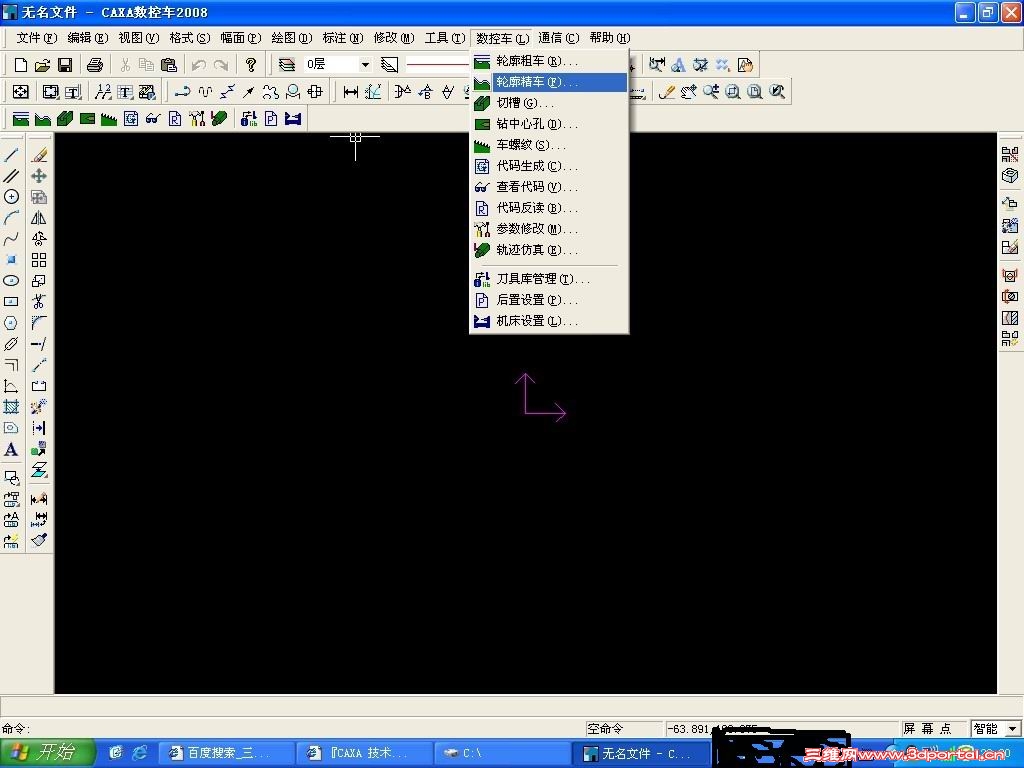Open the layer control icon beside 0层
This screenshot has width=1024, height=768.
click(287, 65)
